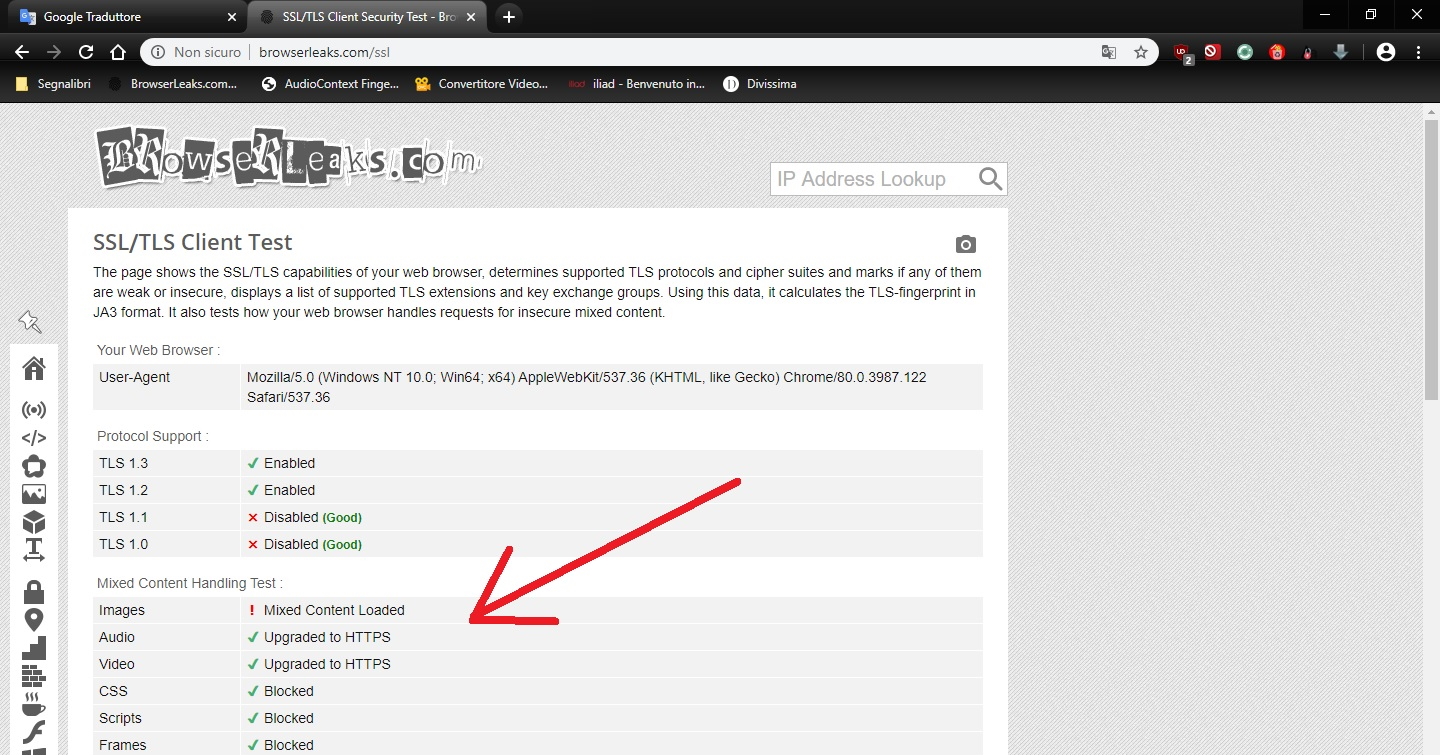The width and height of the screenshot is (1440, 755).
Task: Click the IP lookup magnifier icon
Action: pos(990,179)
